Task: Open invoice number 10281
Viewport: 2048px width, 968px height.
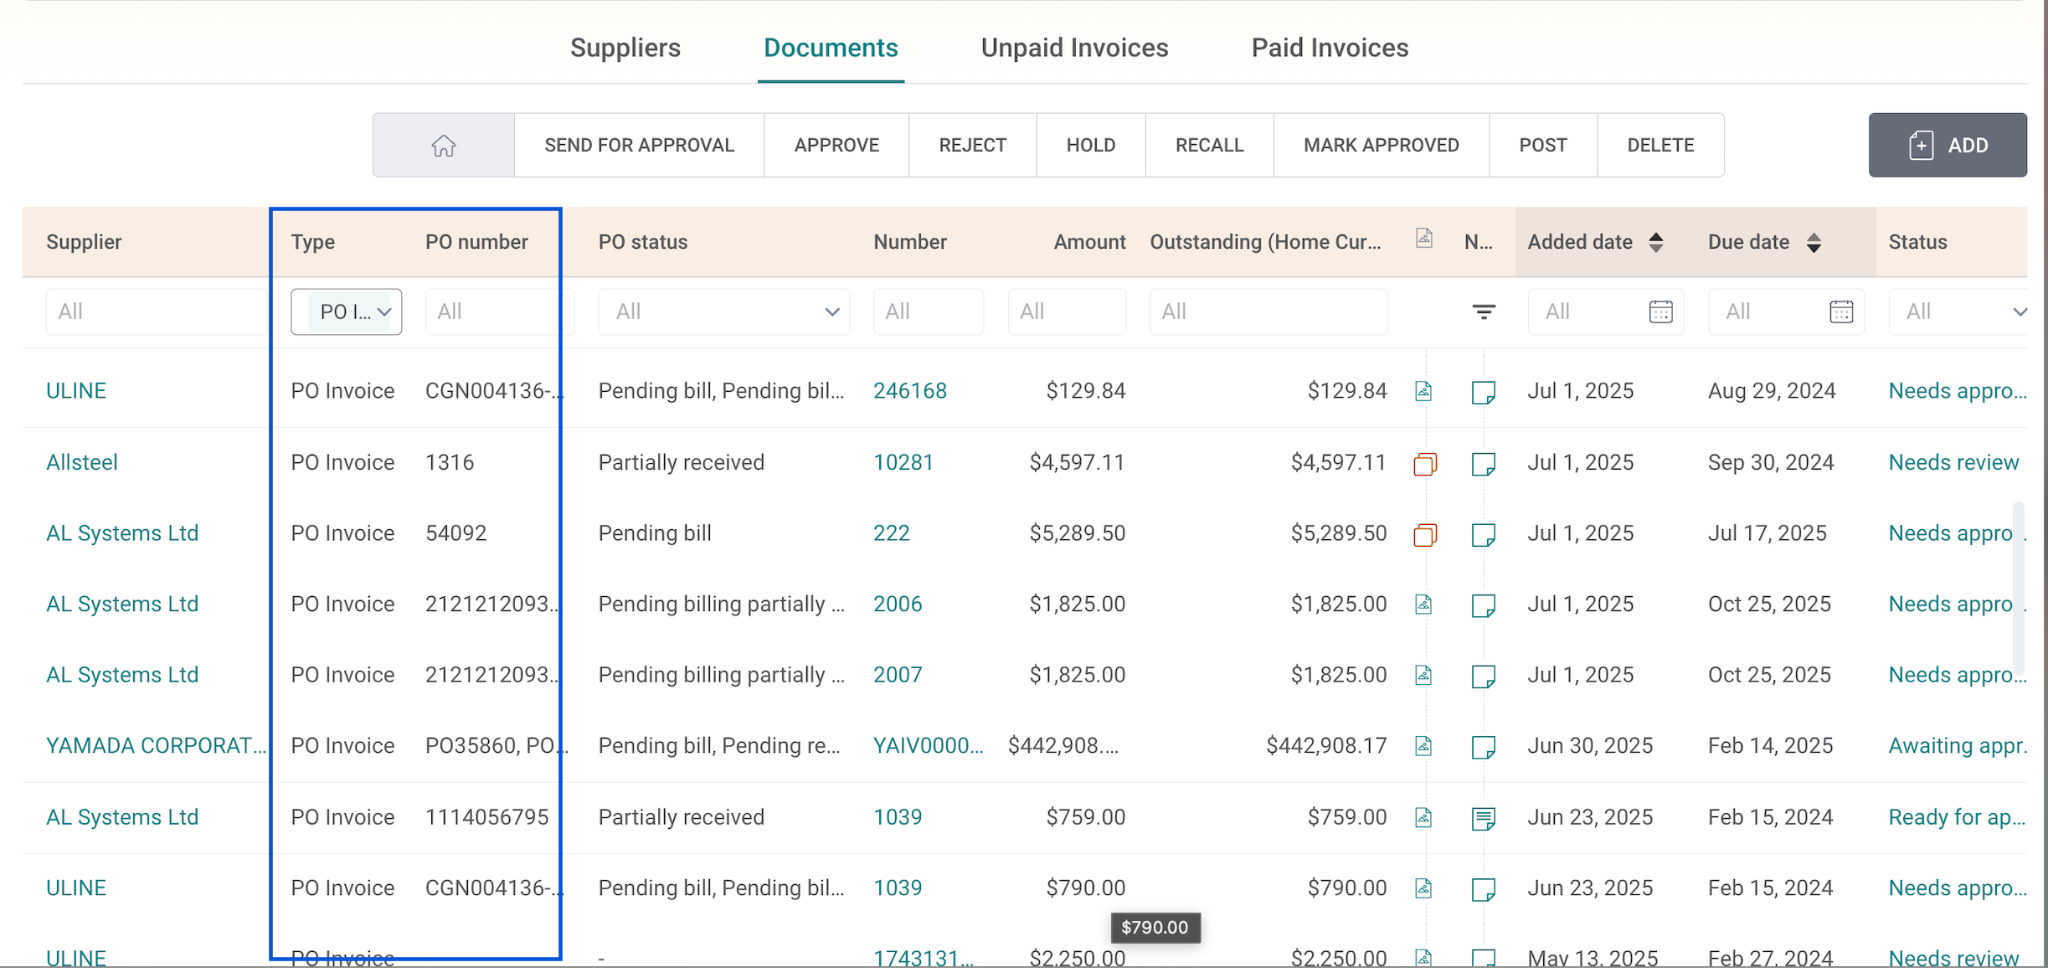Action: click(x=903, y=463)
